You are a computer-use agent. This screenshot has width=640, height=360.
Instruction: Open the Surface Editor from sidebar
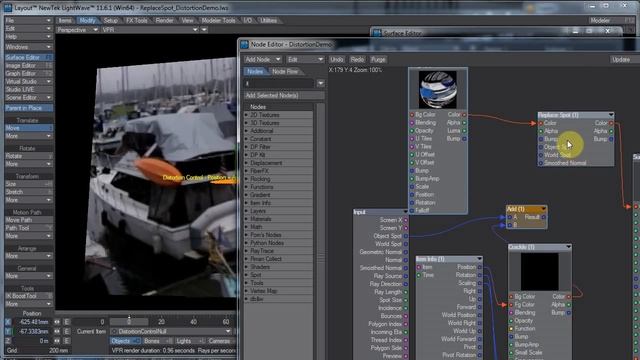click(28, 58)
